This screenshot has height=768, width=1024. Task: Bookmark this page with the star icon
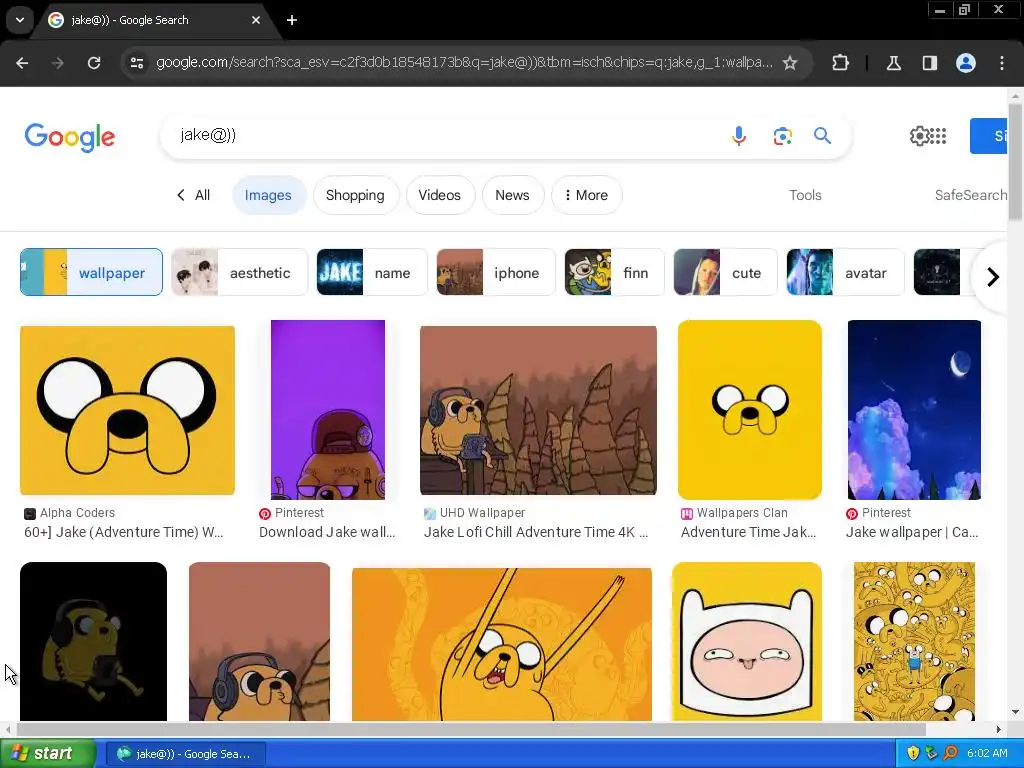790,63
